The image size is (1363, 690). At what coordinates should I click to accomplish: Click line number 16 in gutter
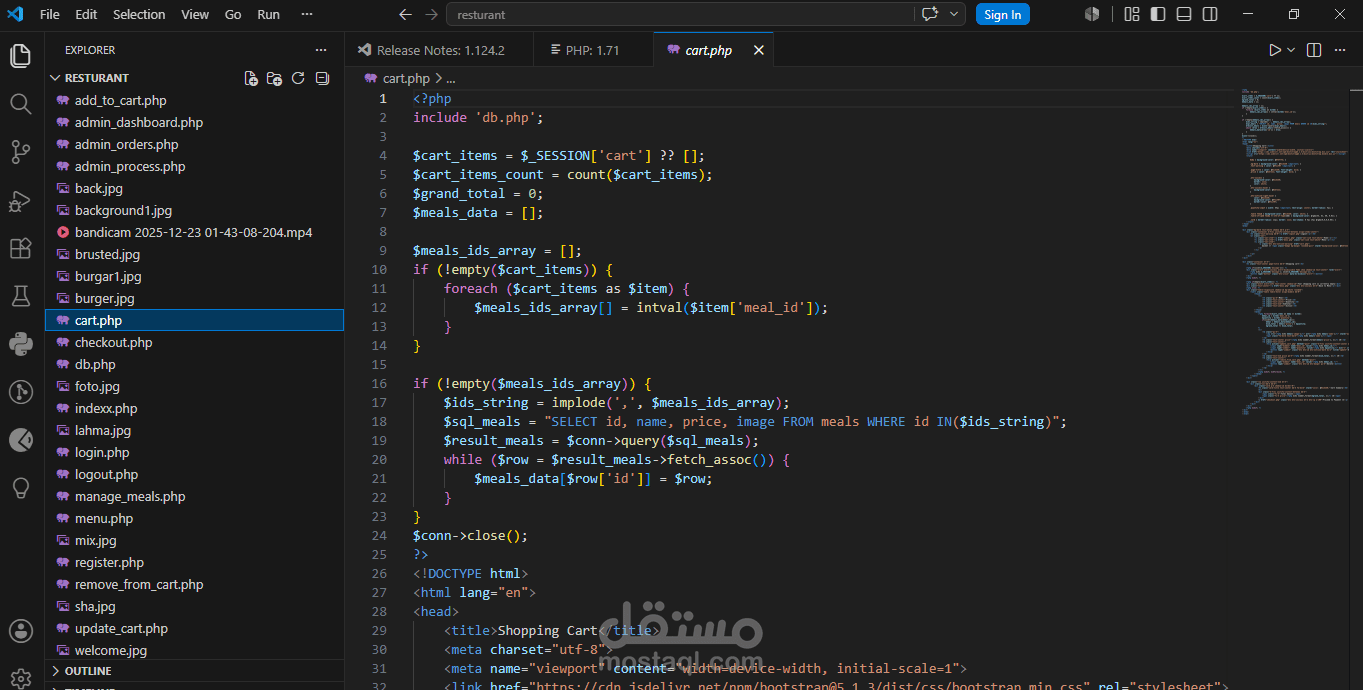378,383
